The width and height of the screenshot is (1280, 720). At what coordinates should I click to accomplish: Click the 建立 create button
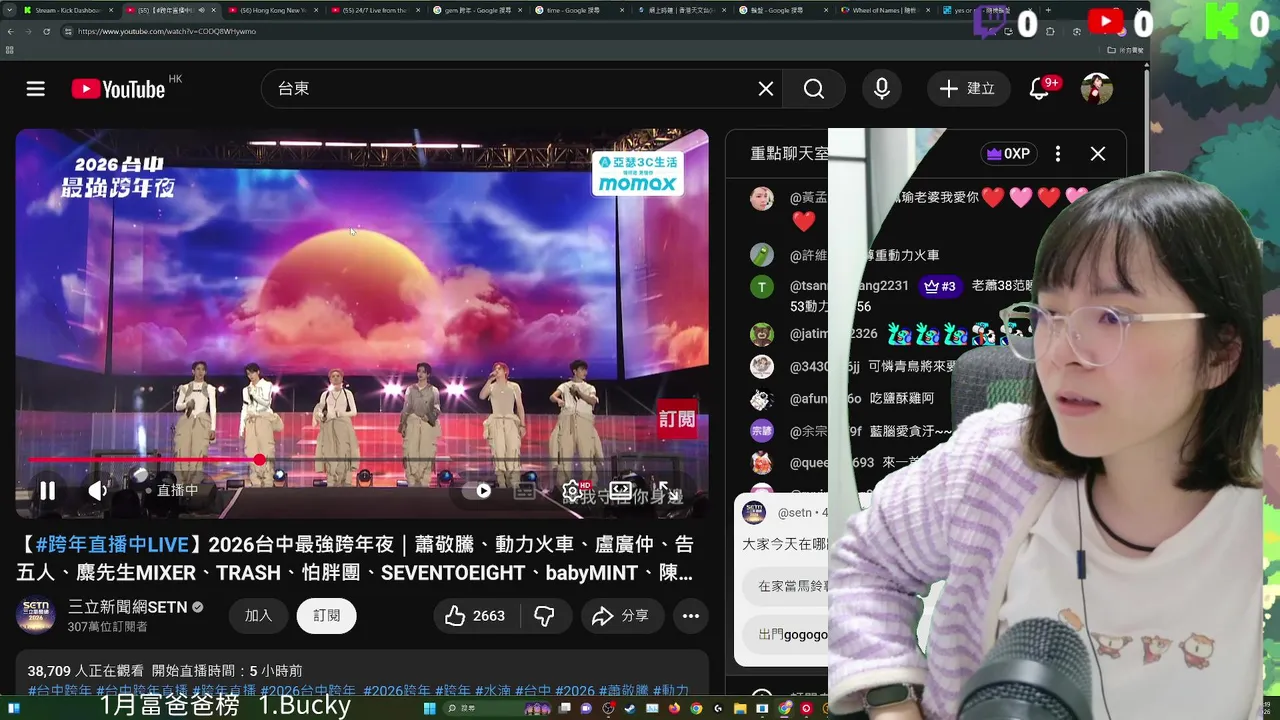click(968, 89)
